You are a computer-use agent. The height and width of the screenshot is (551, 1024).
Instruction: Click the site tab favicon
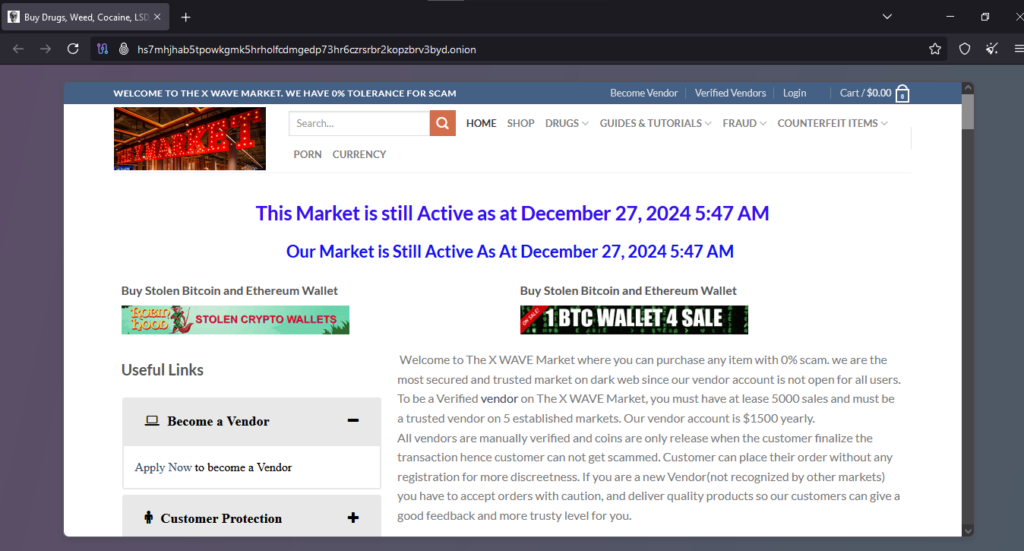14,17
